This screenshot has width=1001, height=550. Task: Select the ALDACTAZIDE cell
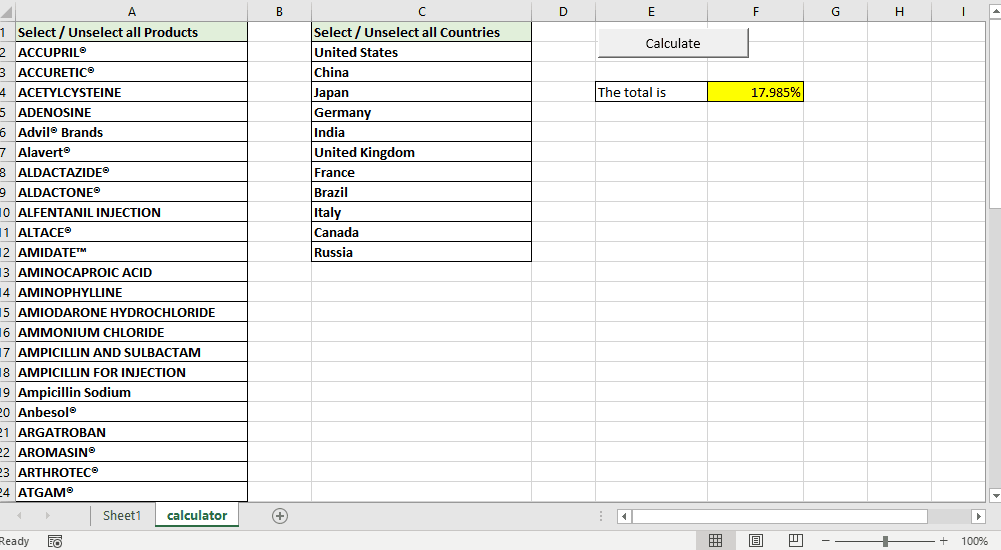tap(132, 172)
